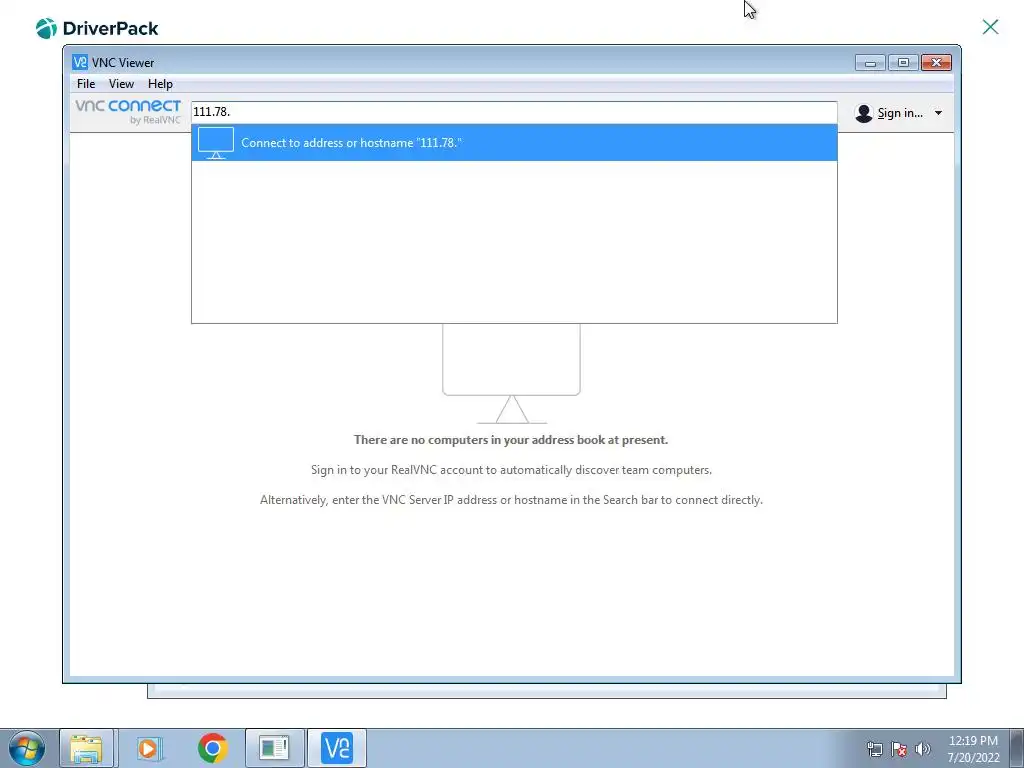This screenshot has width=1024, height=768.
Task: Launch Windows Media Player from the taskbar
Action: point(149,748)
